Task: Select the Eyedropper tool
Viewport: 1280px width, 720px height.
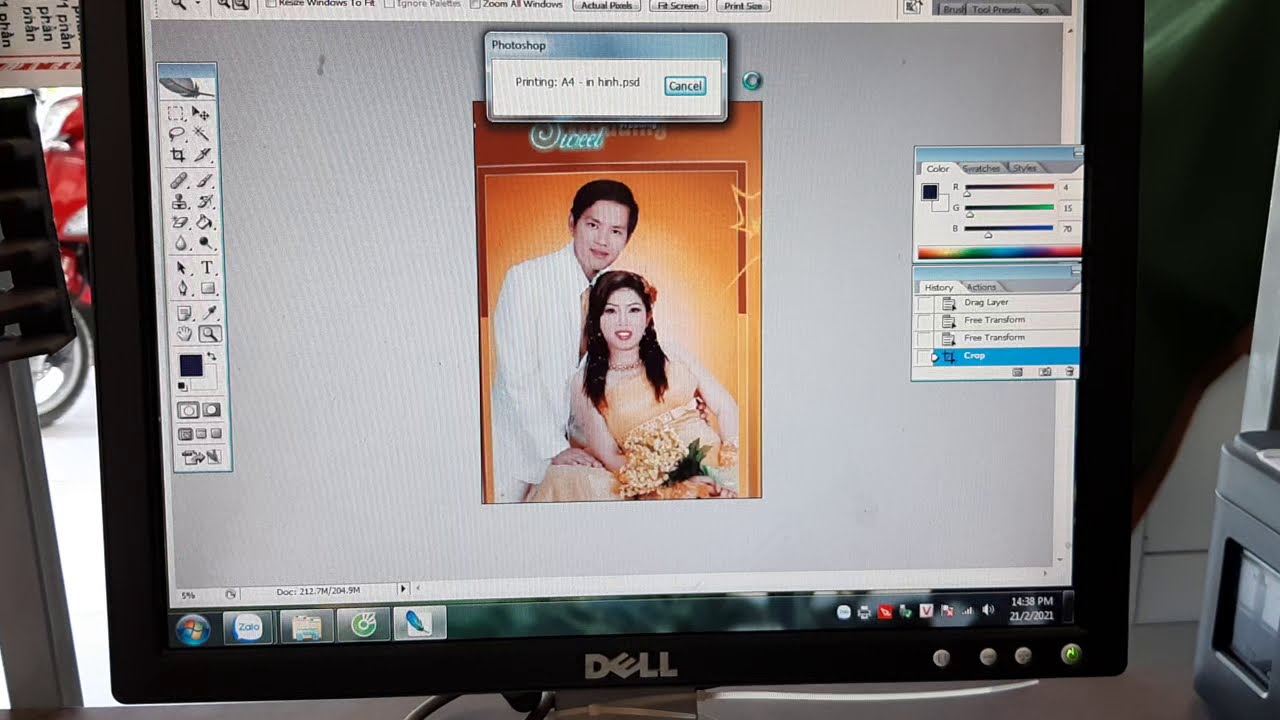Action: [x=209, y=313]
